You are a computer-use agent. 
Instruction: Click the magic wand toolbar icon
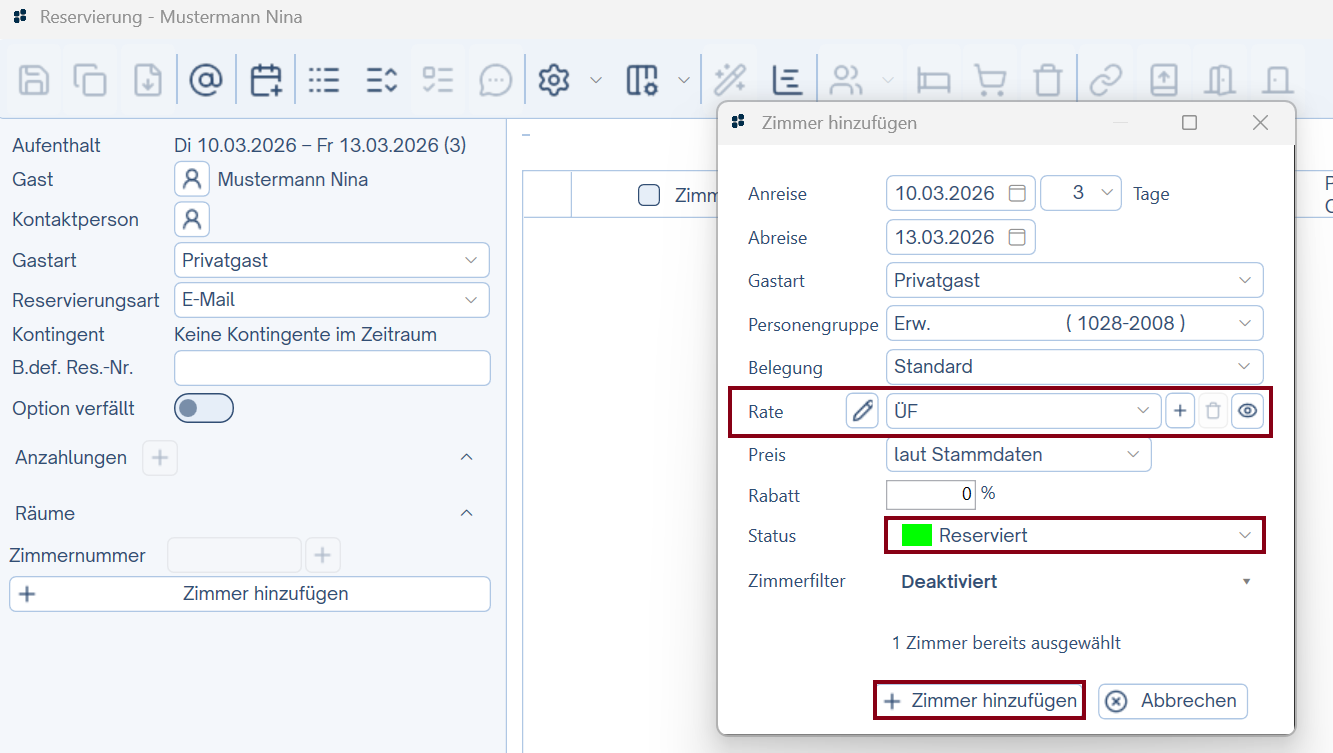[x=730, y=80]
